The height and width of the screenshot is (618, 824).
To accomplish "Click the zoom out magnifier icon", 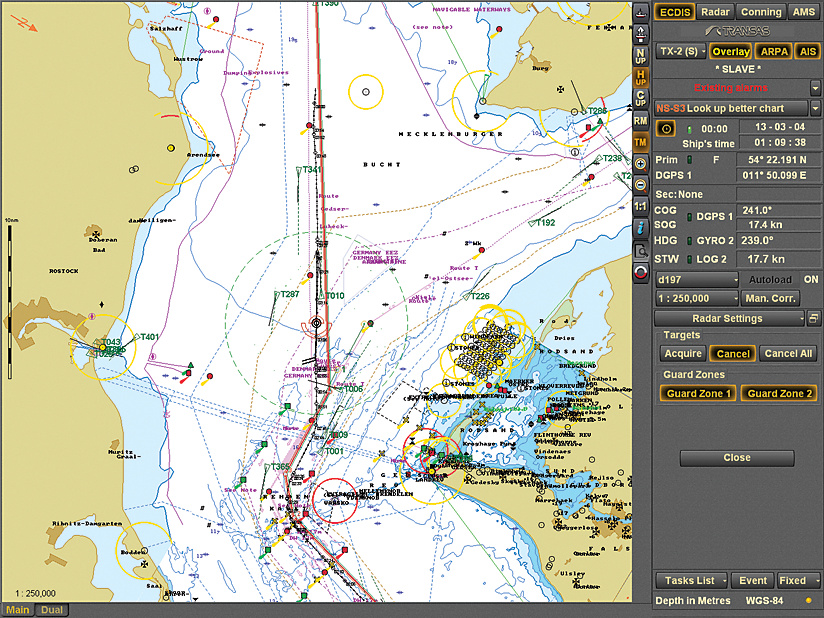I will (641, 184).
